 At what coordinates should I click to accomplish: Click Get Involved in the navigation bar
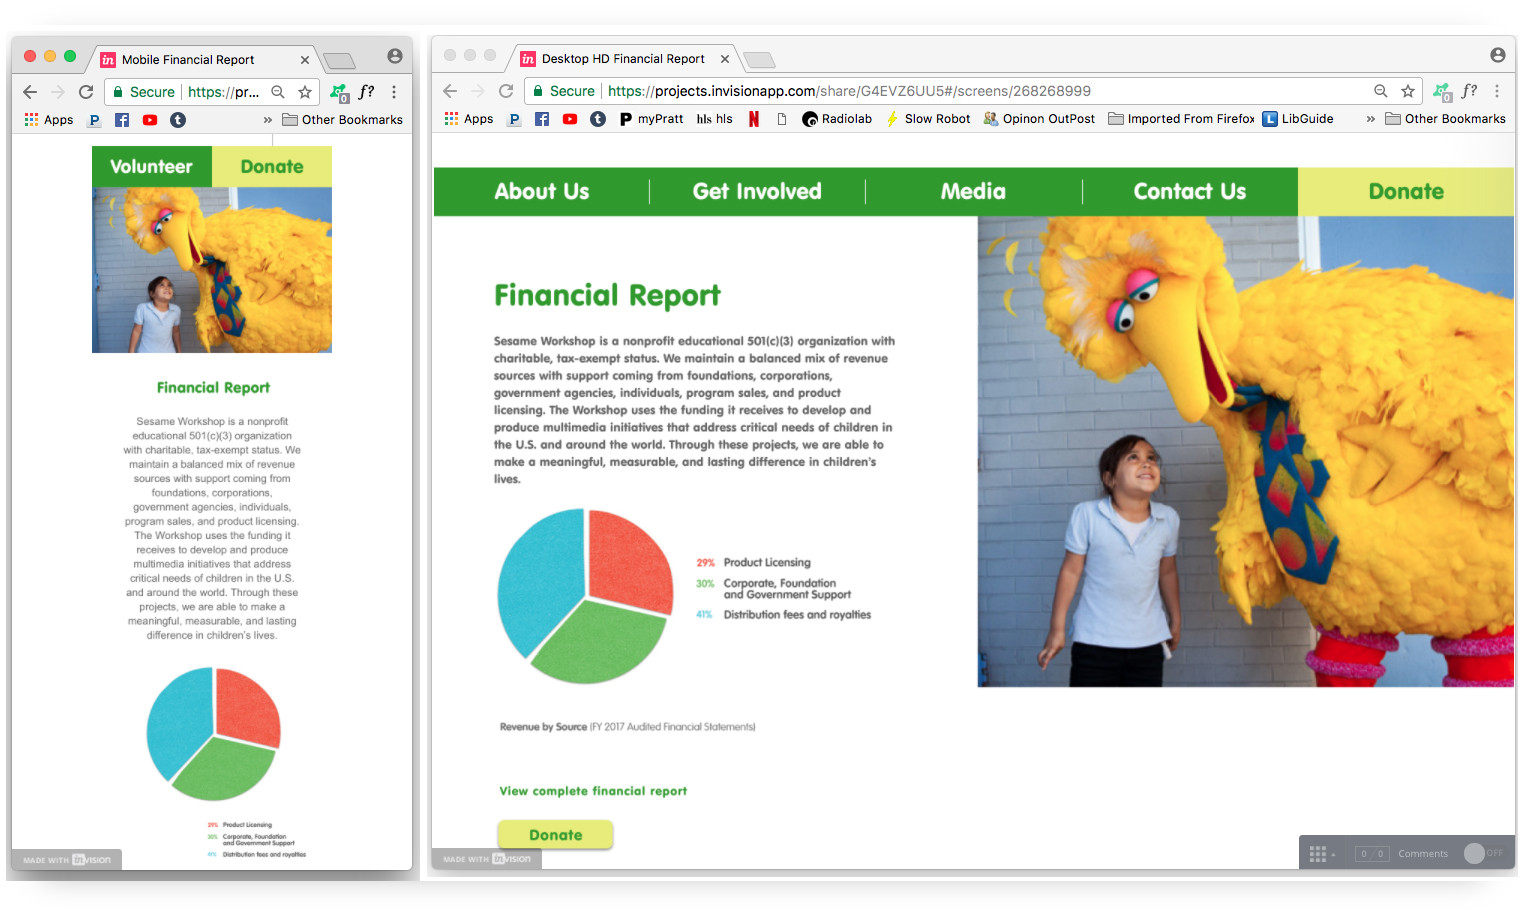point(757,192)
